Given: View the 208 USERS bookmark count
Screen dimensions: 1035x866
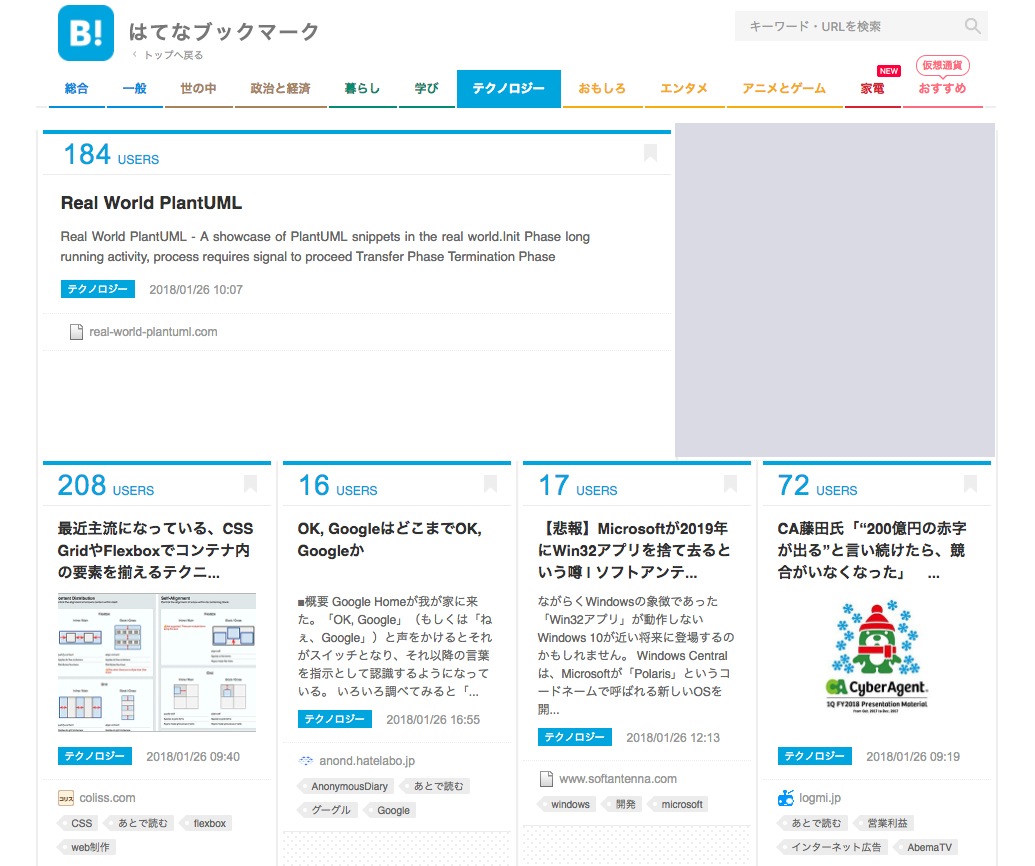Looking at the screenshot, I should pos(106,485).
